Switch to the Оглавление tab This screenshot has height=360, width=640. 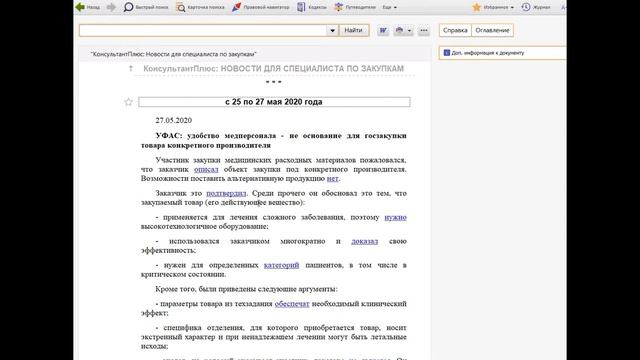click(x=492, y=30)
